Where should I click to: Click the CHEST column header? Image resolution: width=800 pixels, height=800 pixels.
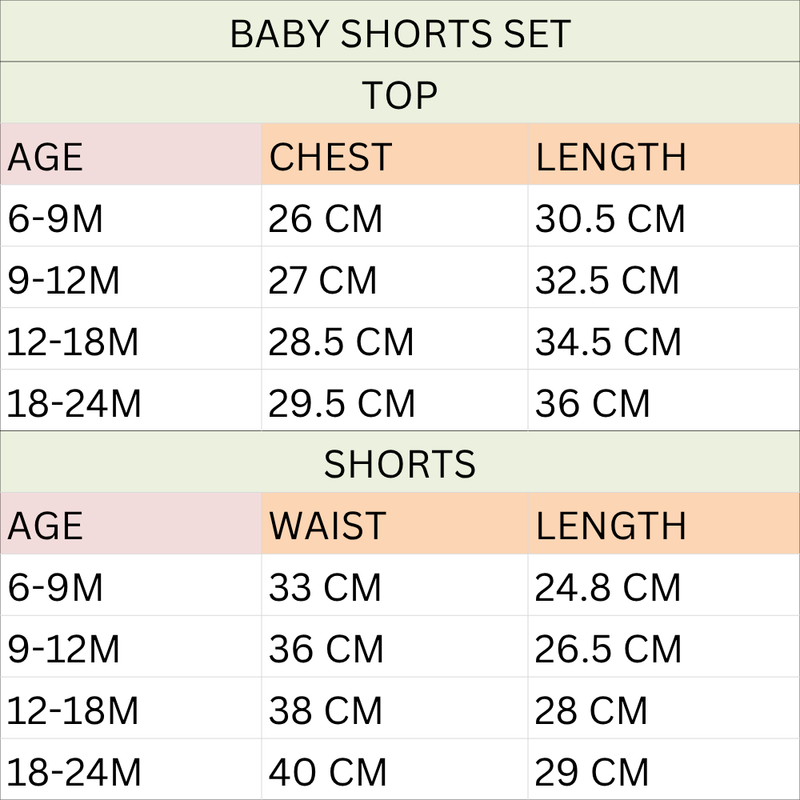pos(395,154)
